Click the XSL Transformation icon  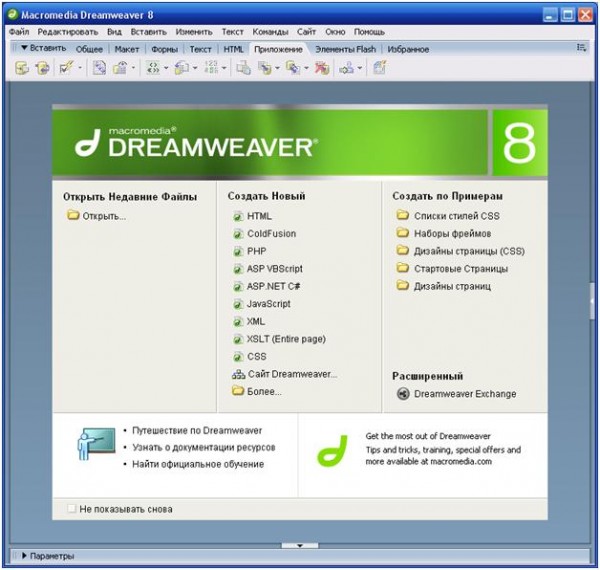pos(380,68)
